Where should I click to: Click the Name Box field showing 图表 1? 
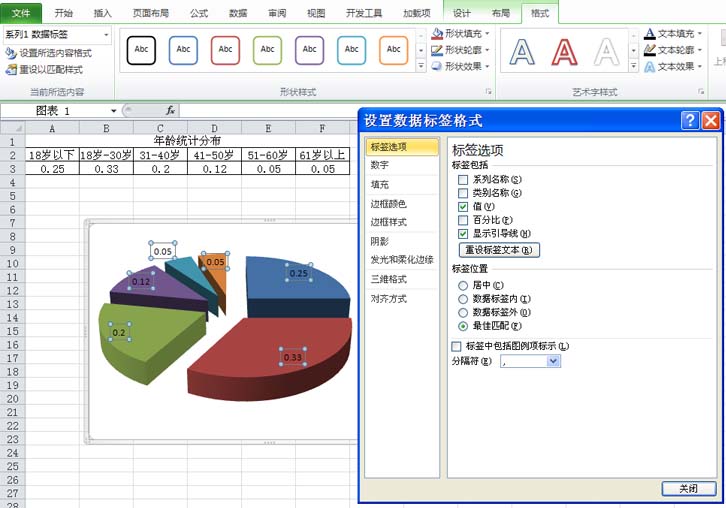pos(55,111)
